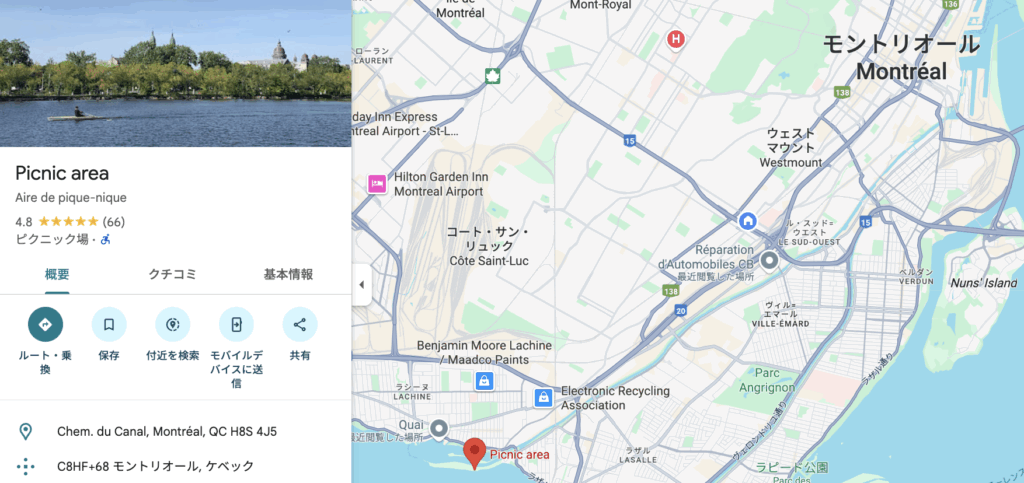Click the hospital H marker on map
1024x483 pixels.
click(x=676, y=39)
